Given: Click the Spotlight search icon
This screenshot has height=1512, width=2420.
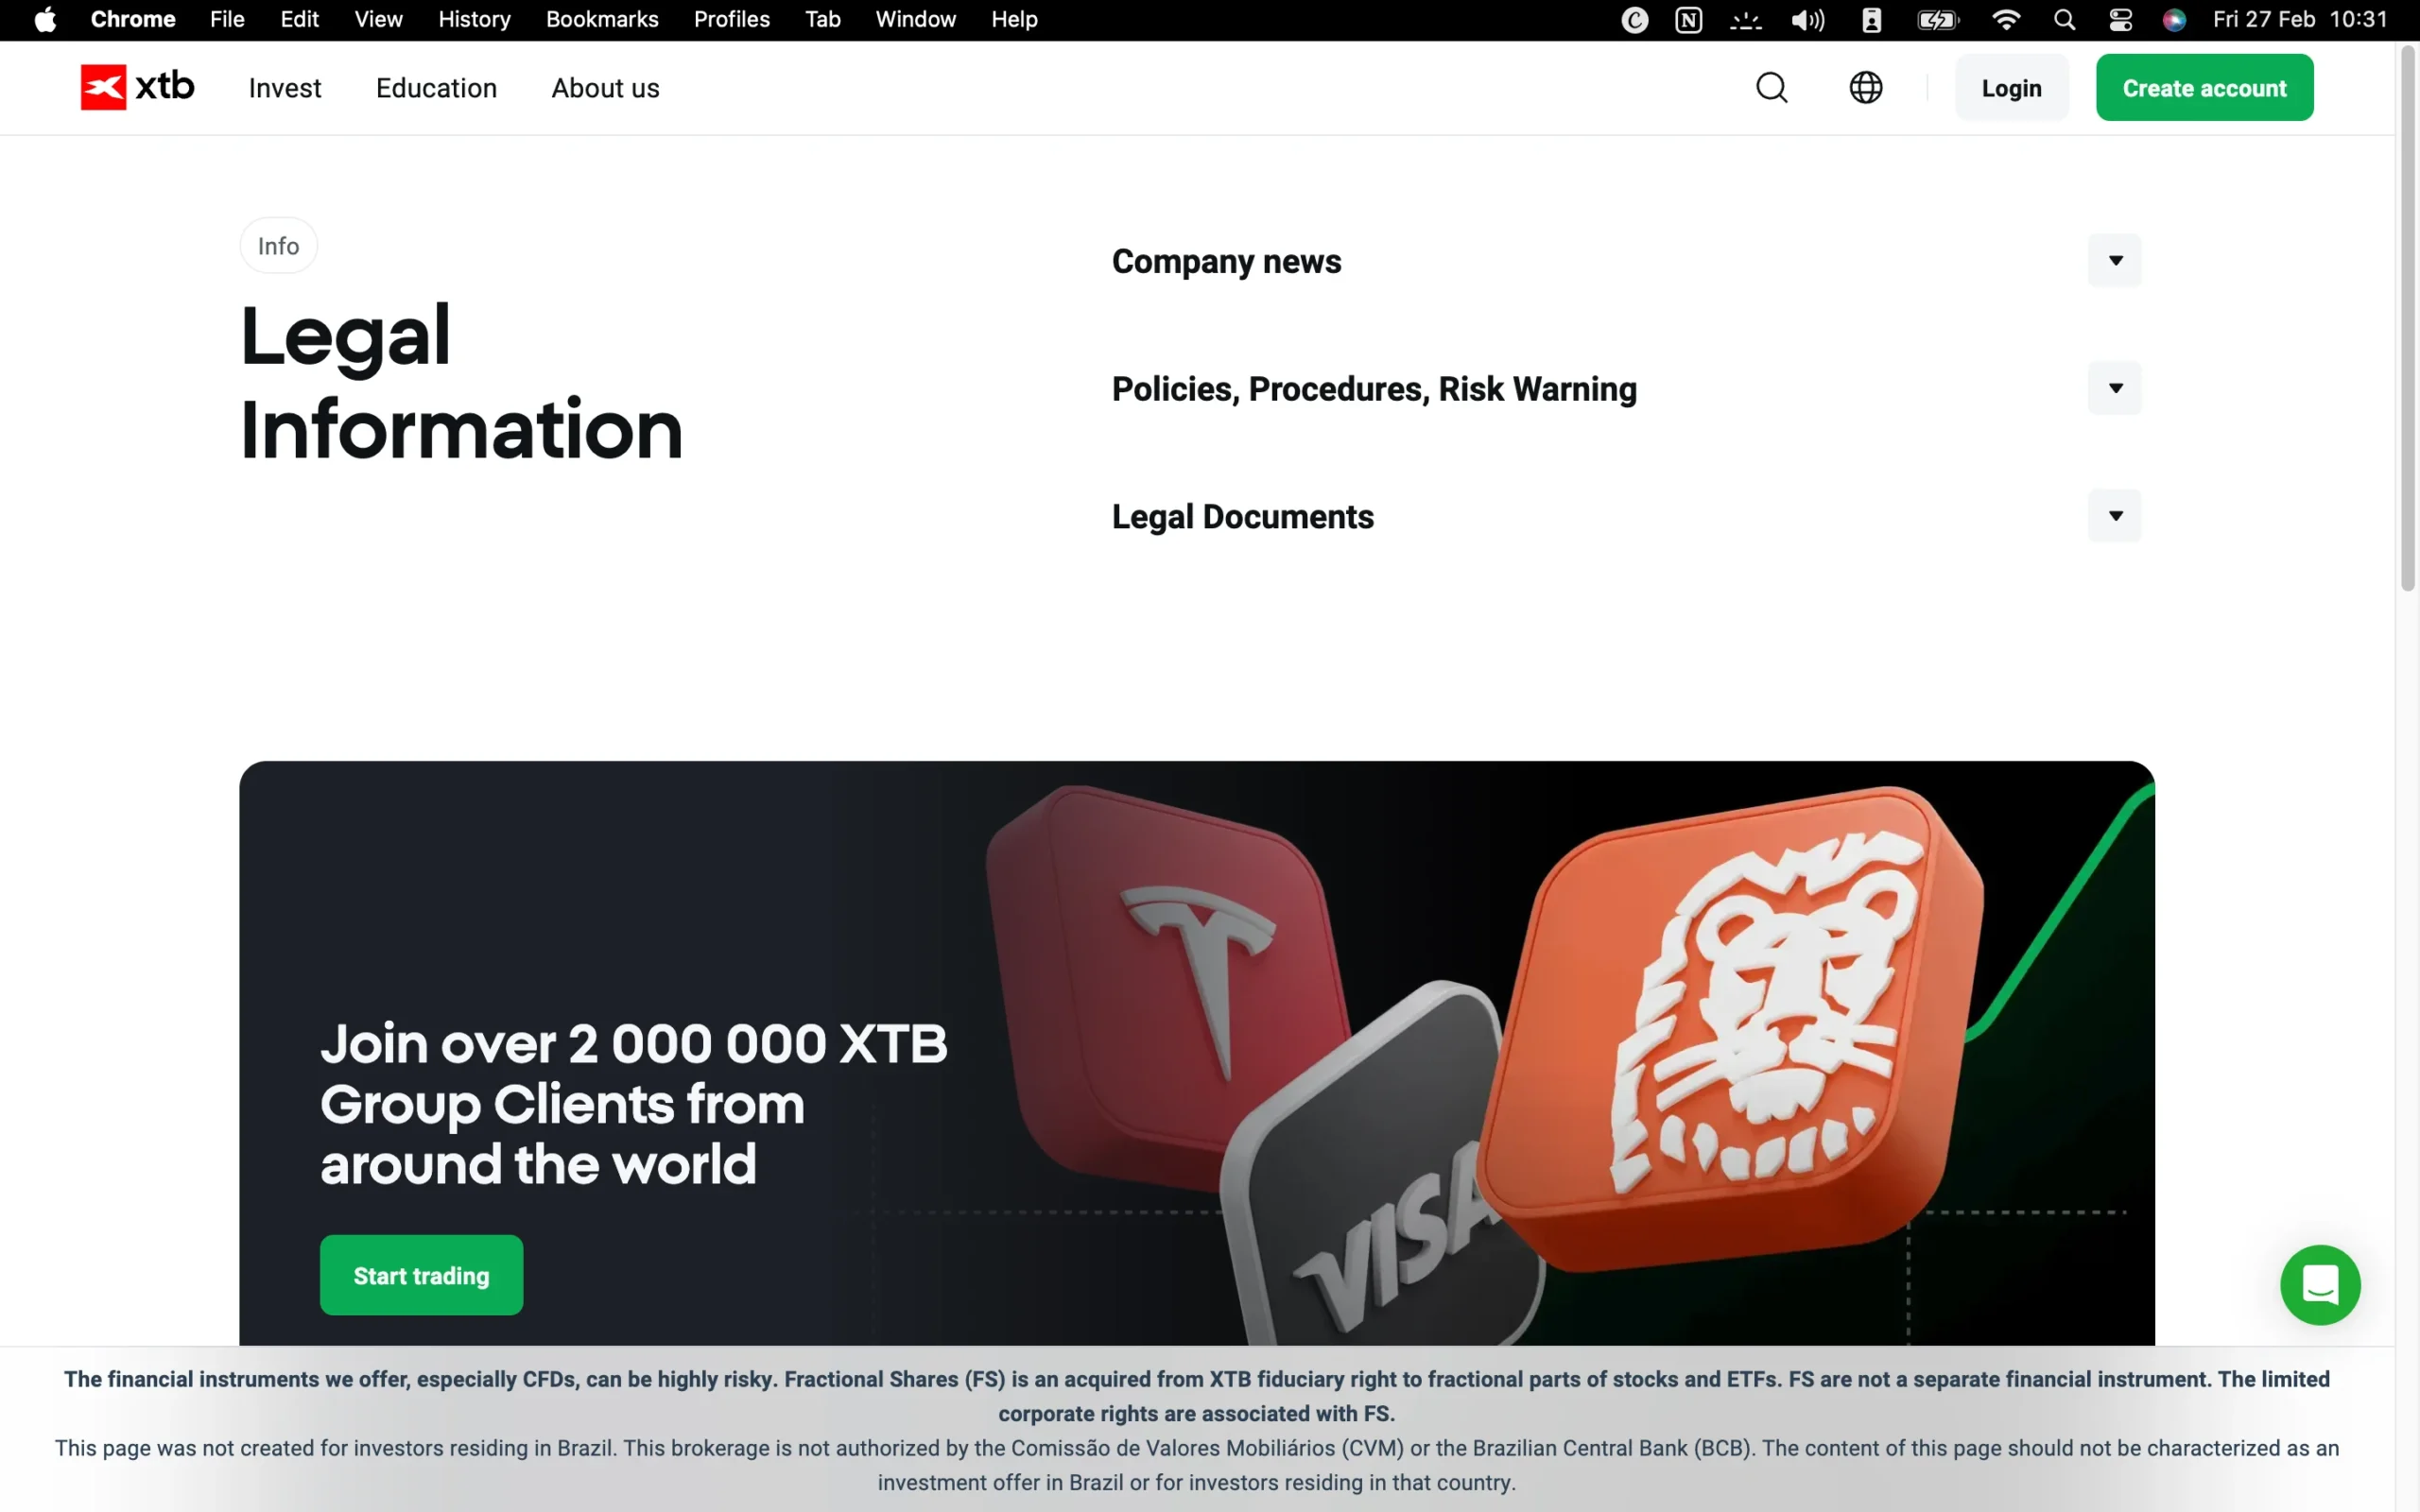Looking at the screenshot, I should click(x=2065, y=19).
